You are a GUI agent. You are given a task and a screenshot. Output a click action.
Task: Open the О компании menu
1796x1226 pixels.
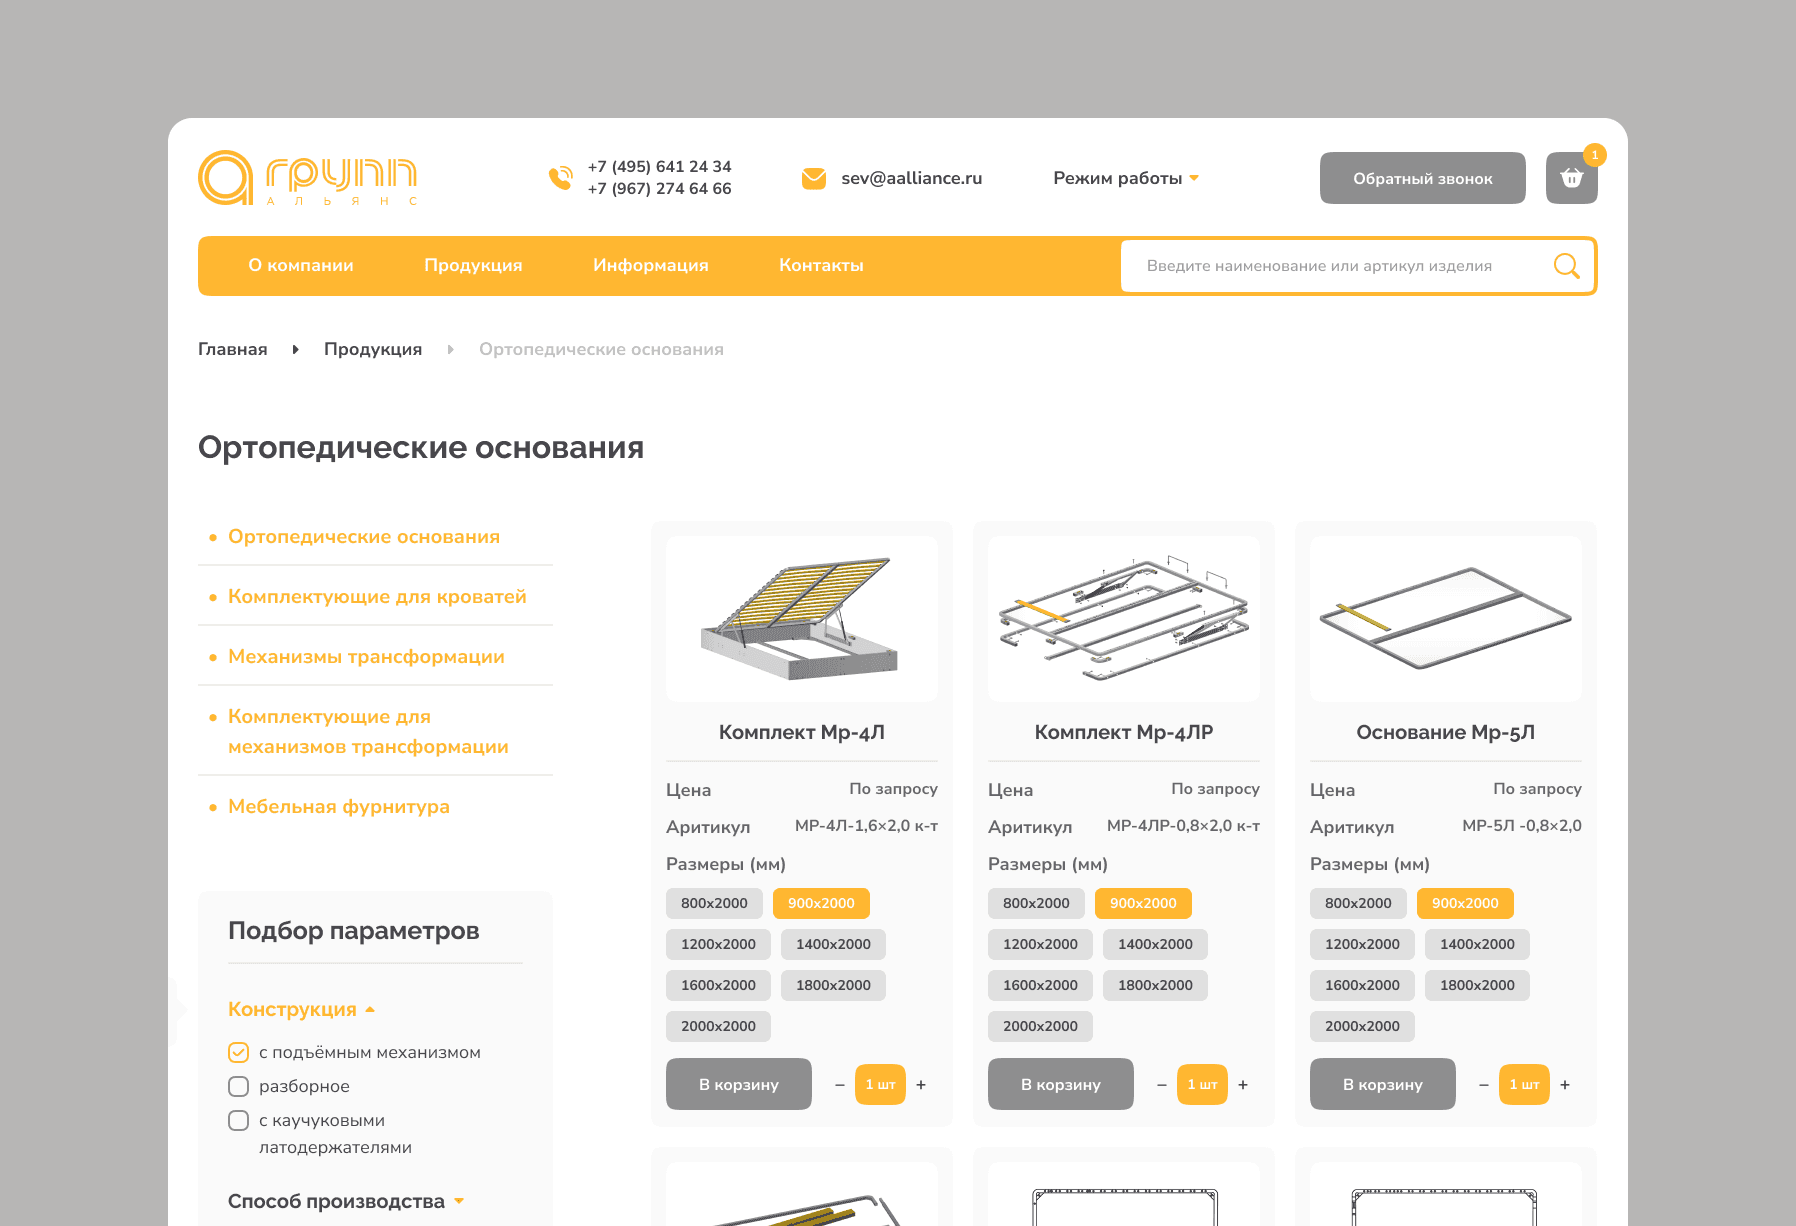301,265
